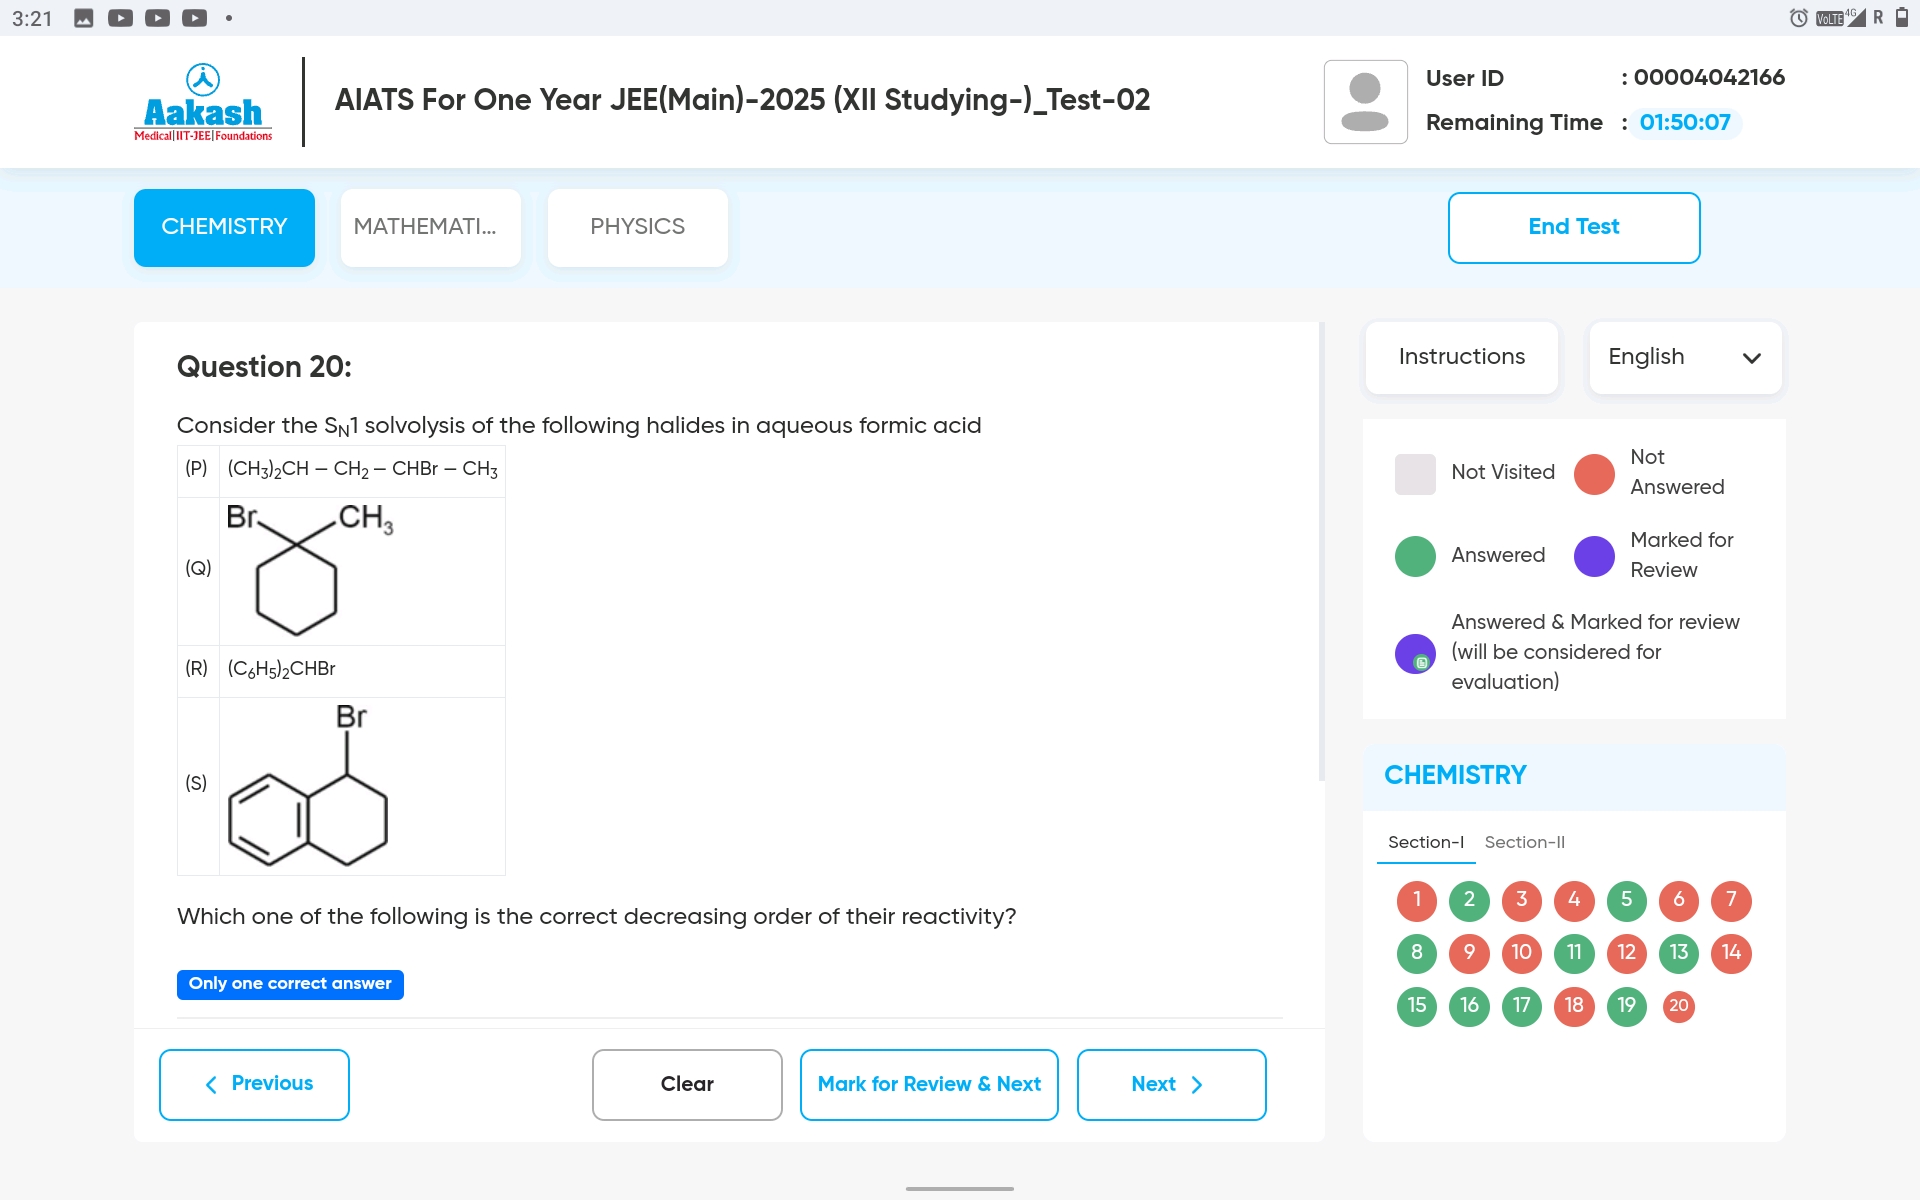Select answered question number 11
This screenshot has height=1200, width=1920.
[x=1574, y=953]
